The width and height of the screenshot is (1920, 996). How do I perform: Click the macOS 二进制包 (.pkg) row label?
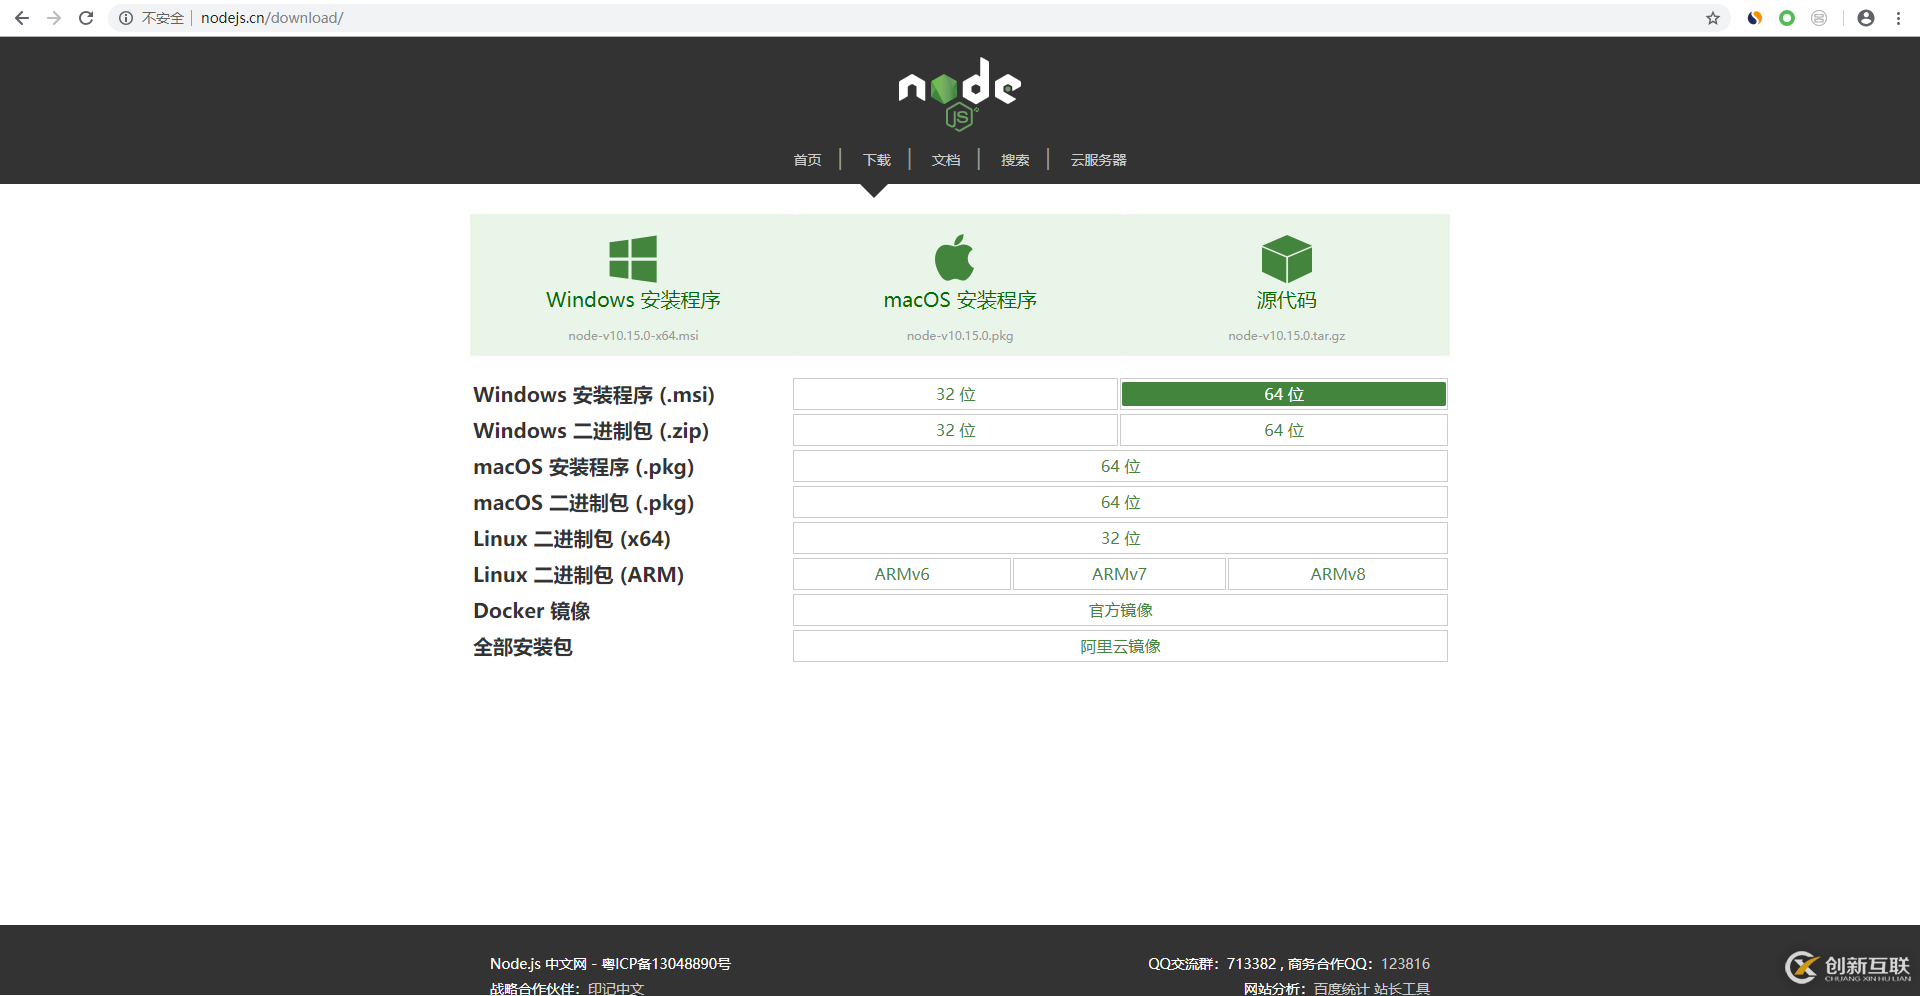pos(584,503)
